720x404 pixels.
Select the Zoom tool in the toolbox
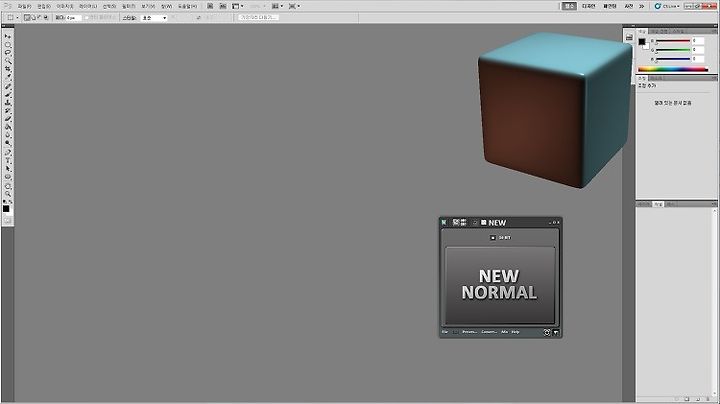pyautogui.click(x=7, y=194)
